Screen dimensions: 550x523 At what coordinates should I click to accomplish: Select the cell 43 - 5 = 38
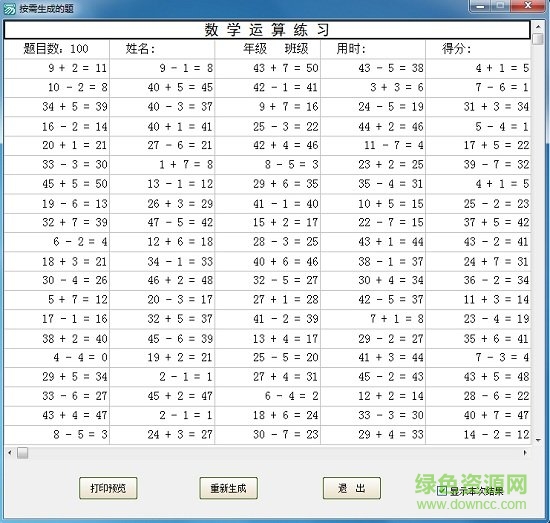(x=373, y=68)
